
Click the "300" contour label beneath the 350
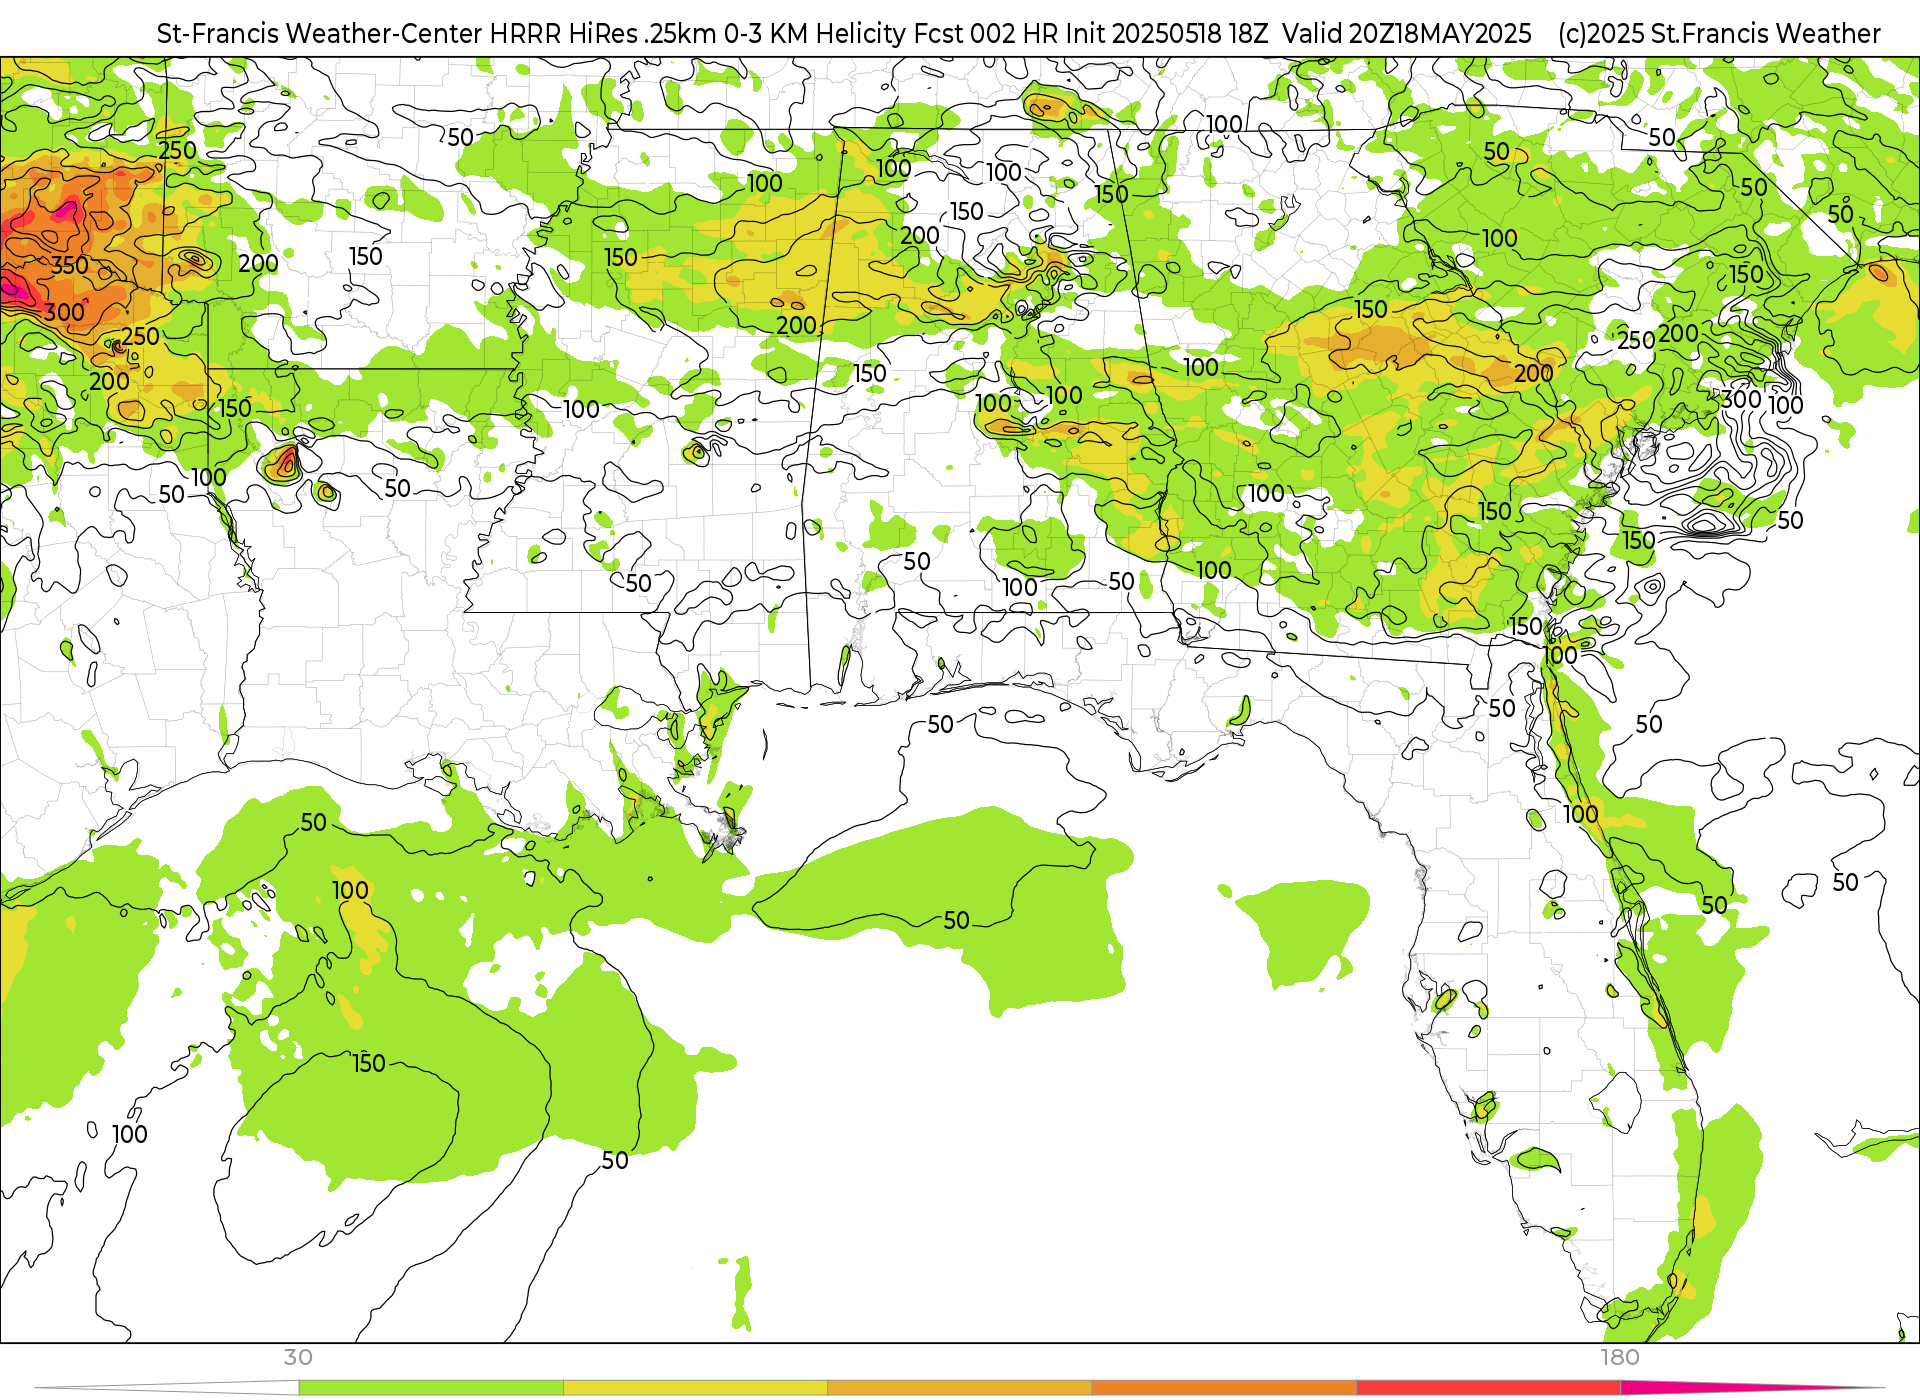(x=65, y=312)
